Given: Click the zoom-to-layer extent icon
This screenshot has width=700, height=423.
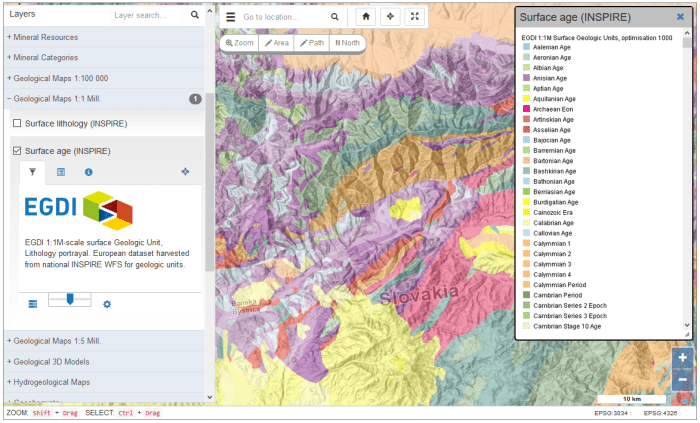Looking at the screenshot, I should pos(185,172).
